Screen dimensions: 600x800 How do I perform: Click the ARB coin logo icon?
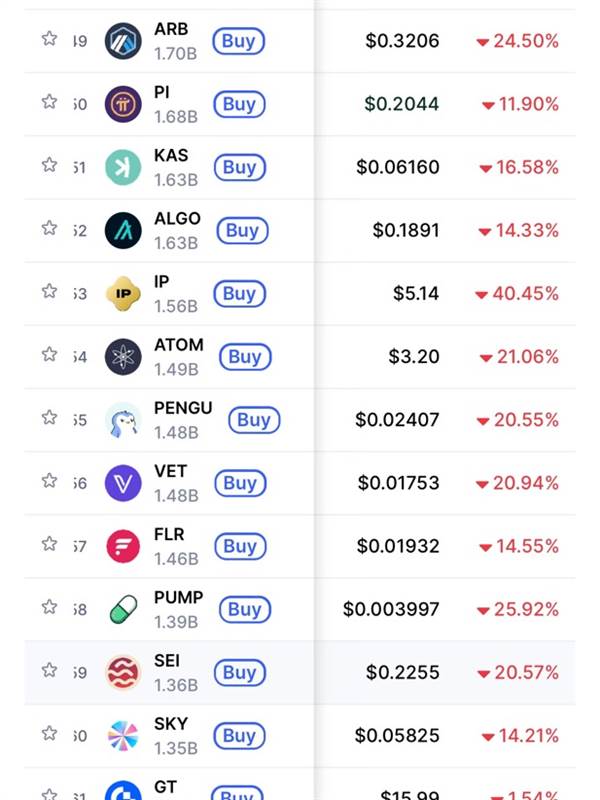tap(123, 41)
